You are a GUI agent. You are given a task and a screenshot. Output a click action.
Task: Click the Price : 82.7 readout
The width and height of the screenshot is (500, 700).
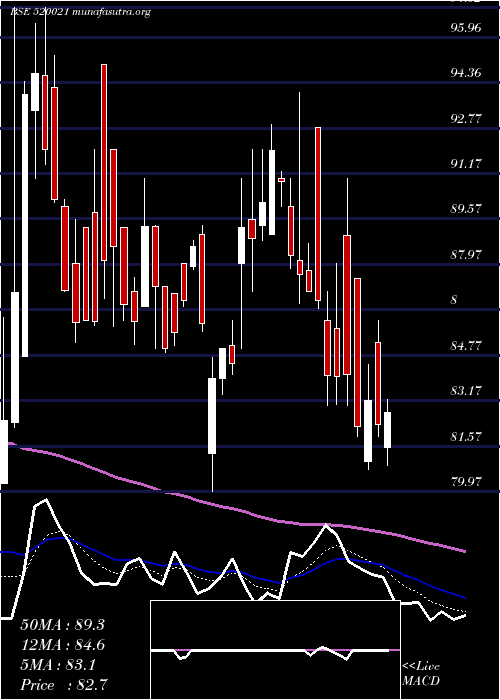coord(63,685)
